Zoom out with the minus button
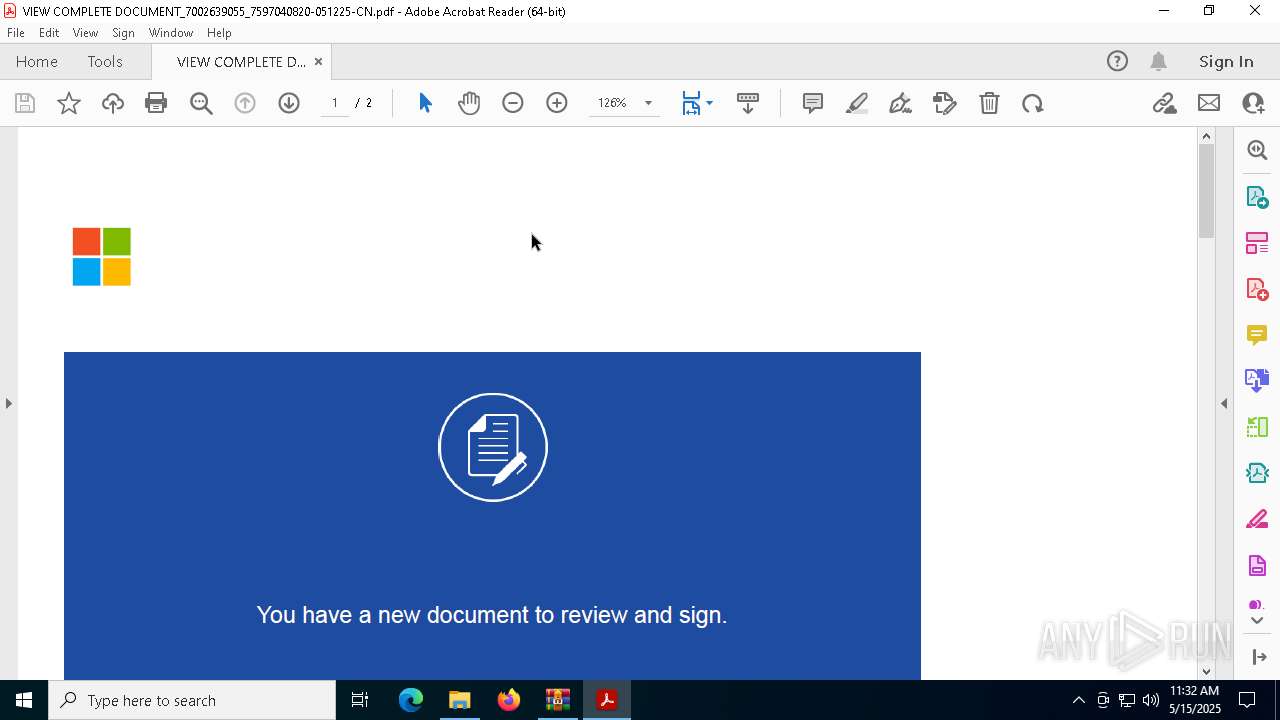1280x720 pixels. tap(513, 103)
